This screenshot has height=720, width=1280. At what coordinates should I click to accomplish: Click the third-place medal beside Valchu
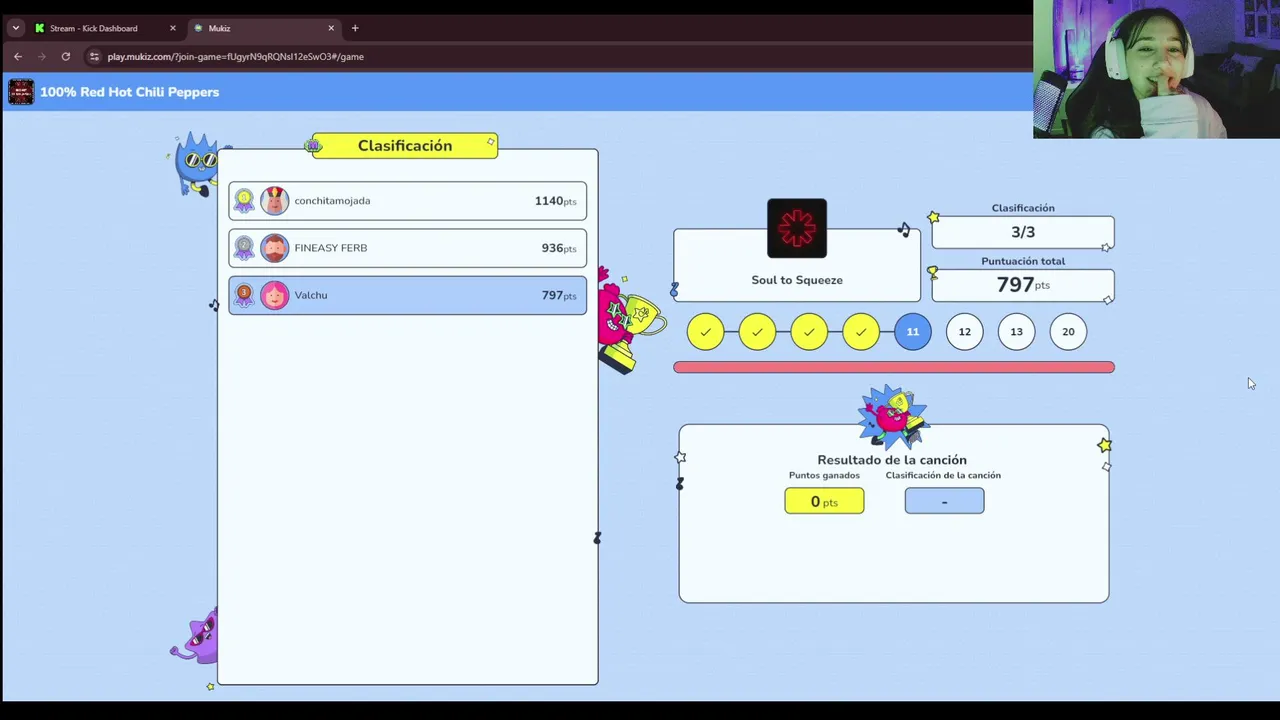tap(244, 295)
